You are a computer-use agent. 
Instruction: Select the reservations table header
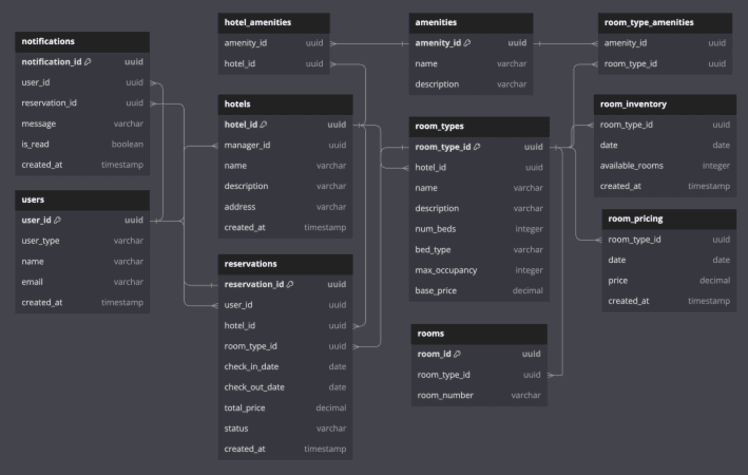[x=285, y=264]
